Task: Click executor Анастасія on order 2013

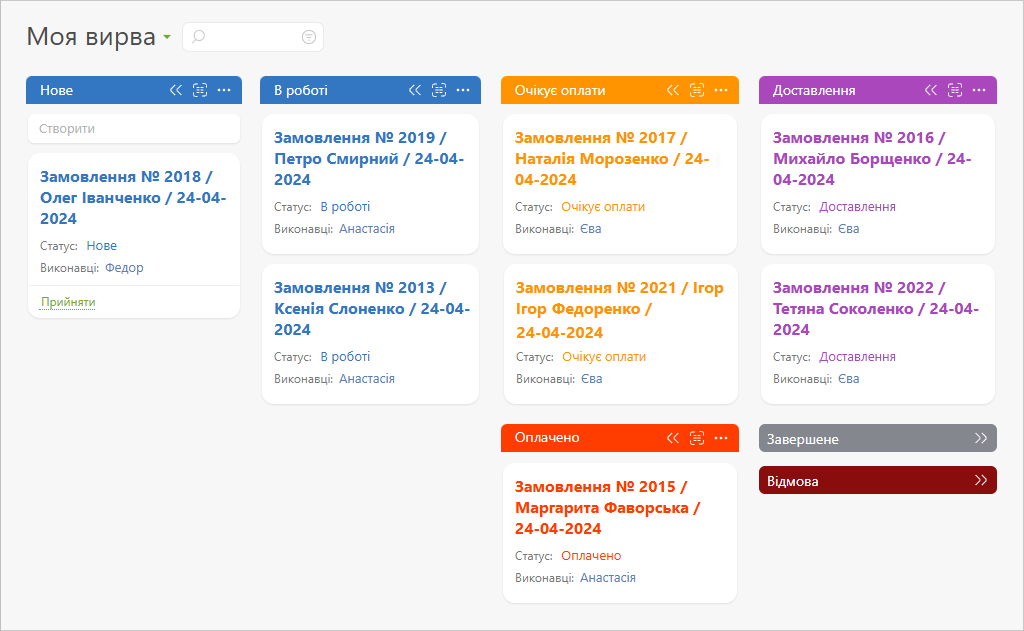Action: point(367,379)
